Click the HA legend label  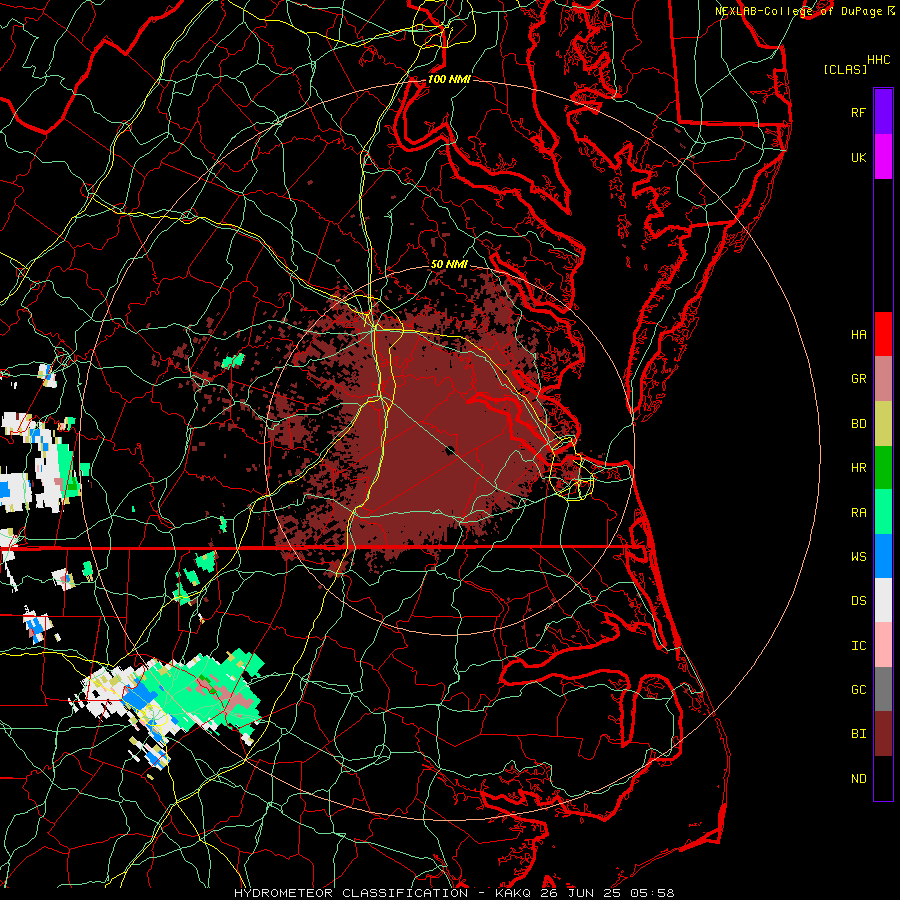pyautogui.click(x=859, y=335)
